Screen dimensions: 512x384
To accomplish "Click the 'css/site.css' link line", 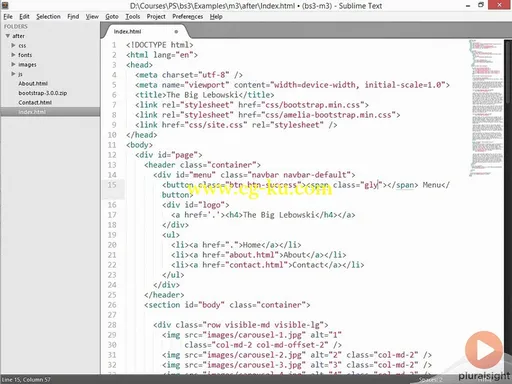I will (x=236, y=125).
